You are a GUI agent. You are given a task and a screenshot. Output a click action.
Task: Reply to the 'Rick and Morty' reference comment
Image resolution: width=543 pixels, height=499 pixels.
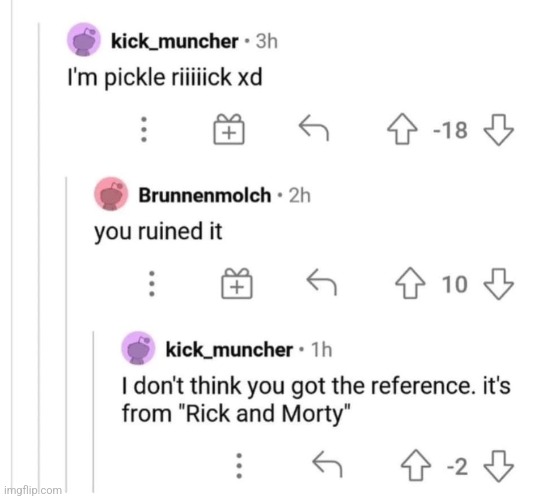pos(327,464)
